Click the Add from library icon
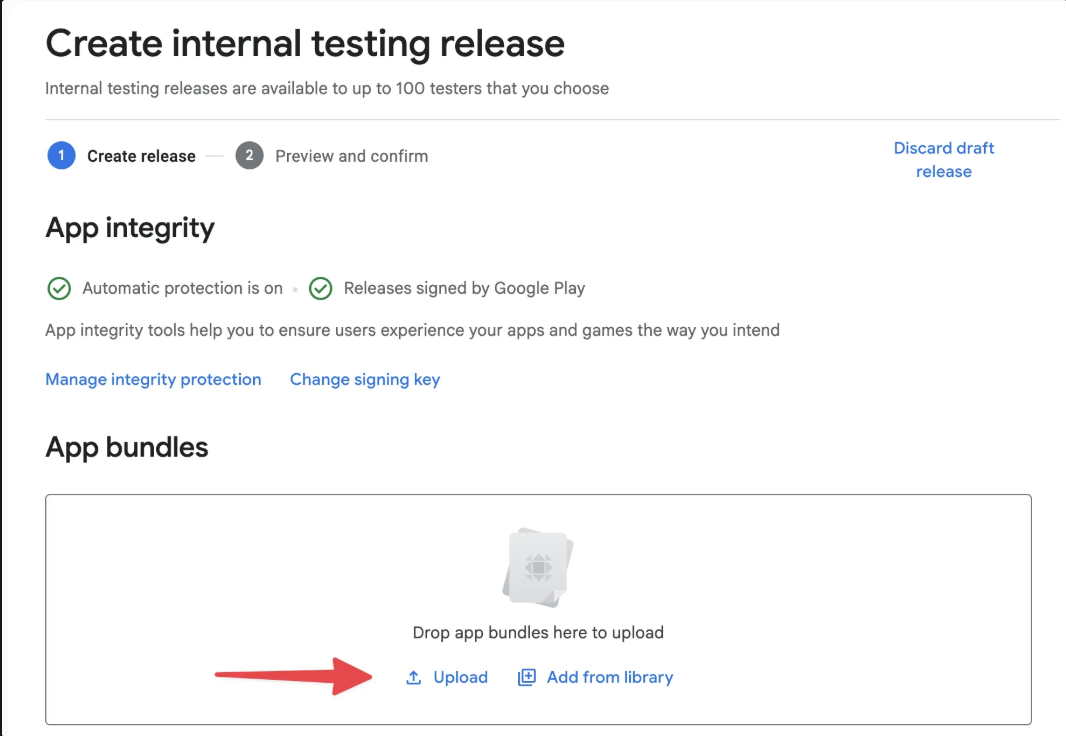 (526, 678)
